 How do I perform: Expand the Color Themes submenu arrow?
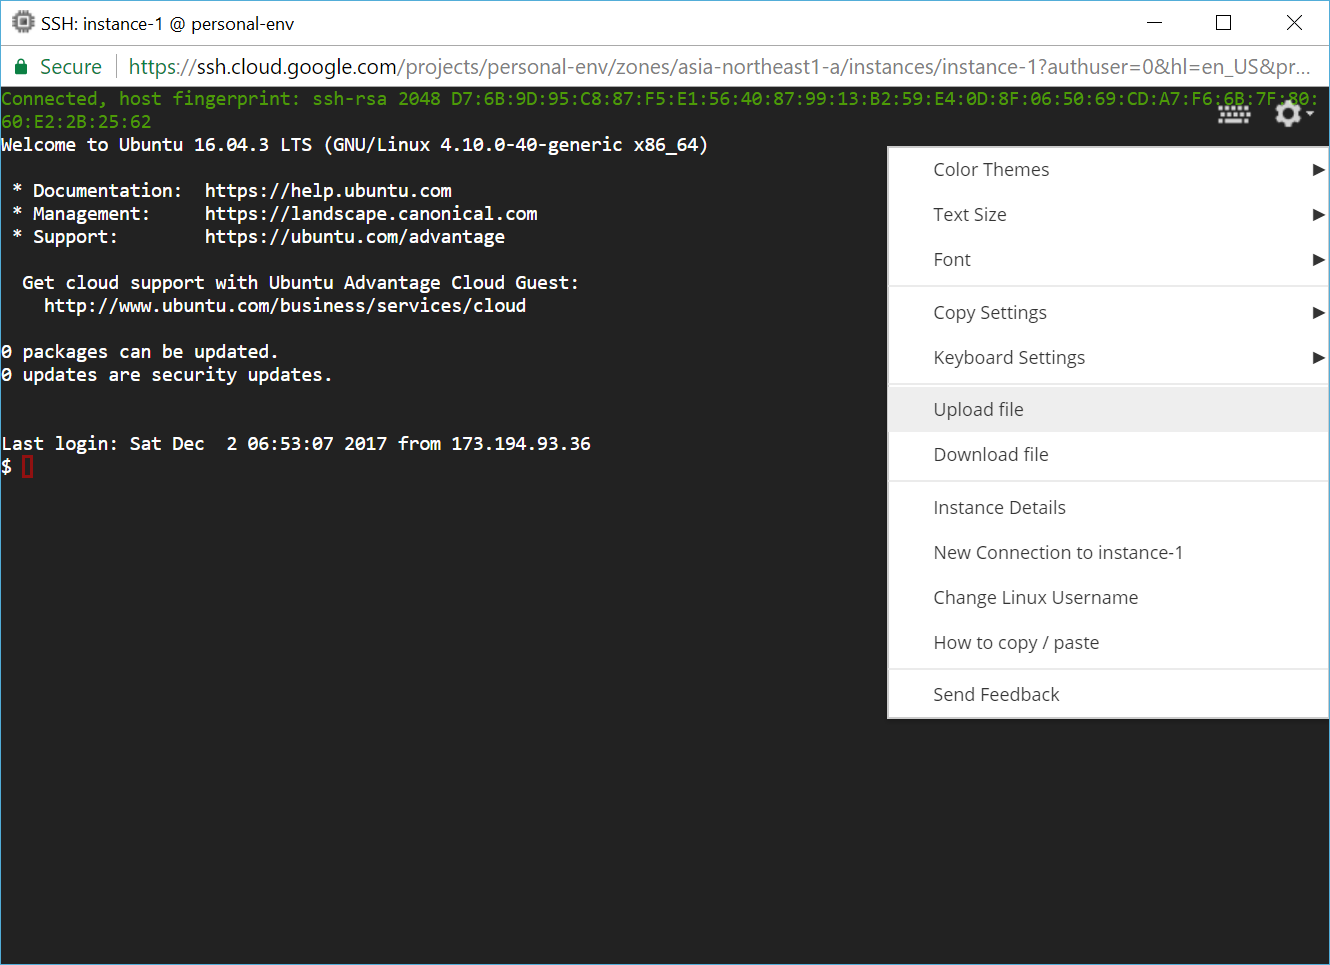tap(1318, 170)
